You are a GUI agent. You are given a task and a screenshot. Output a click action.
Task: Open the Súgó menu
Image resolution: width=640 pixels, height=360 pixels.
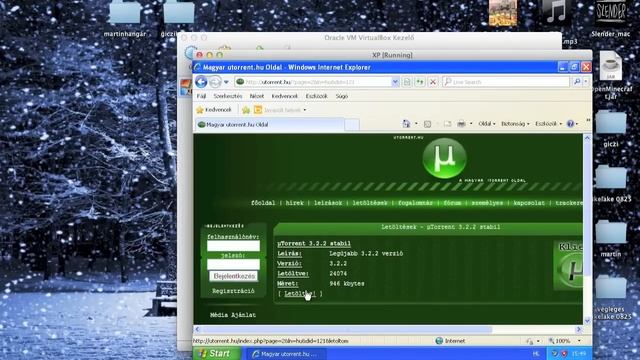tap(342, 96)
